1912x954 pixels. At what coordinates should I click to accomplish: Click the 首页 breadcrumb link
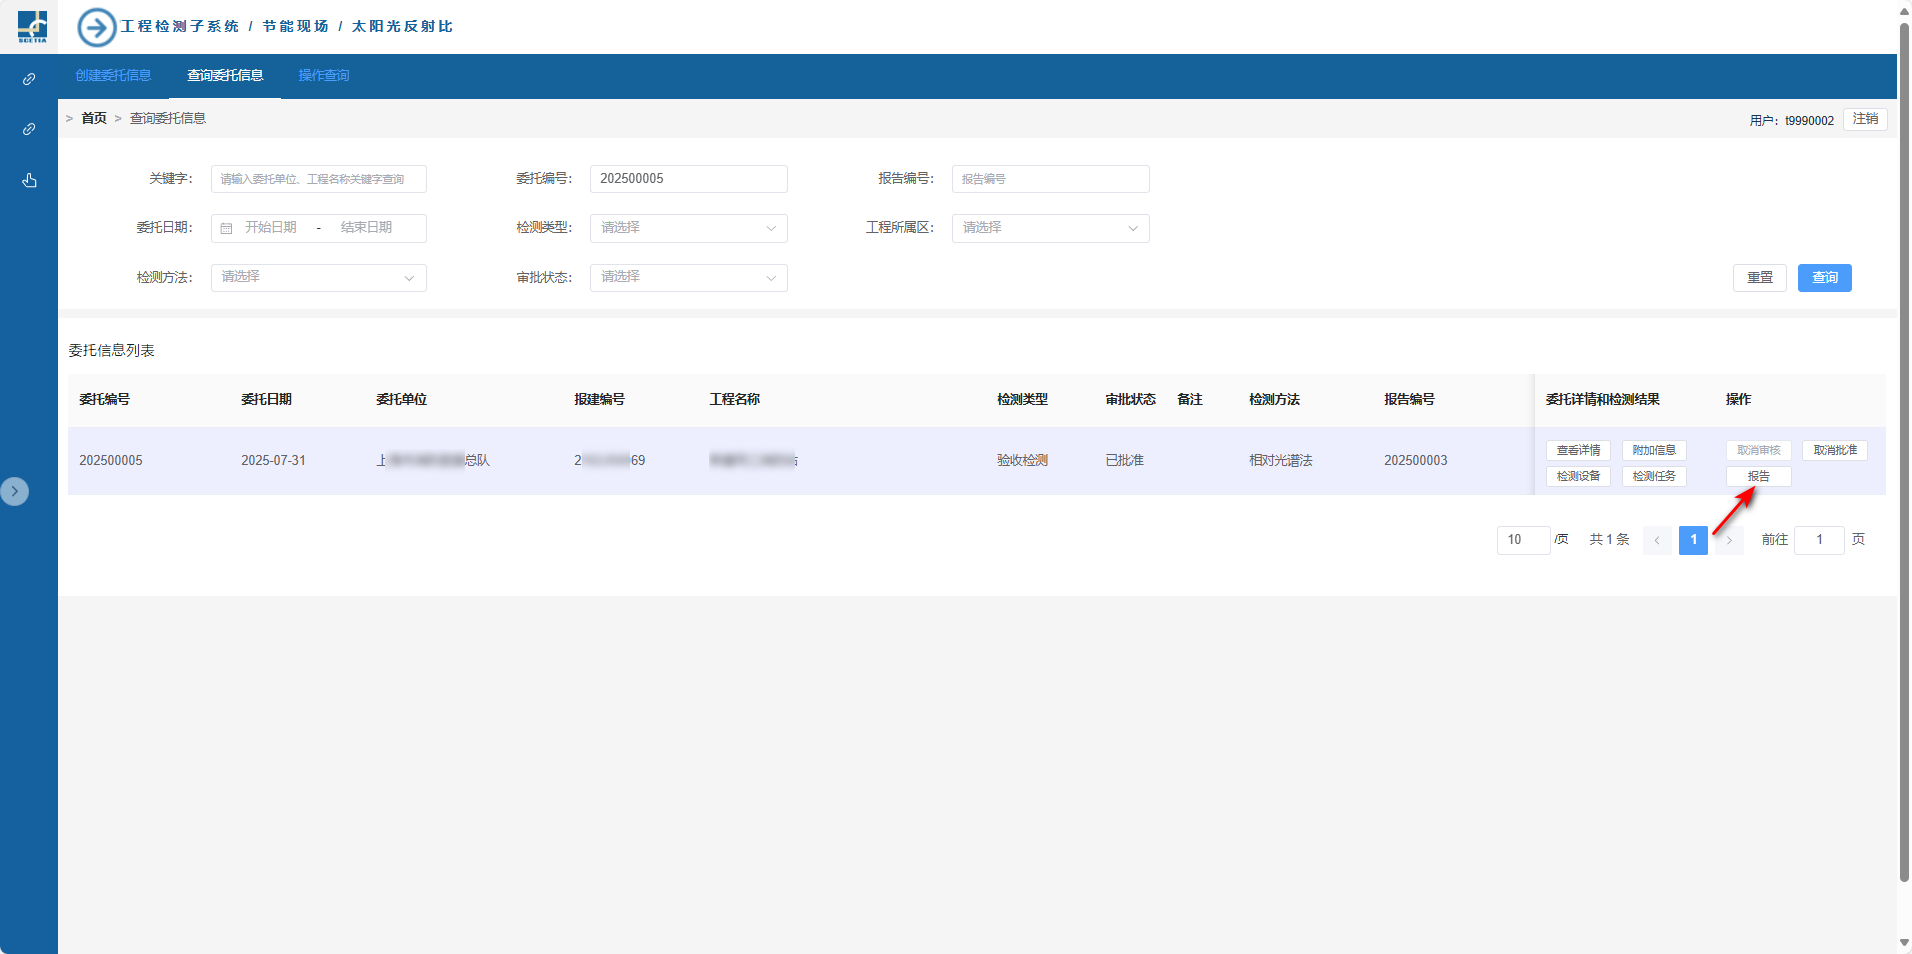[x=94, y=118]
